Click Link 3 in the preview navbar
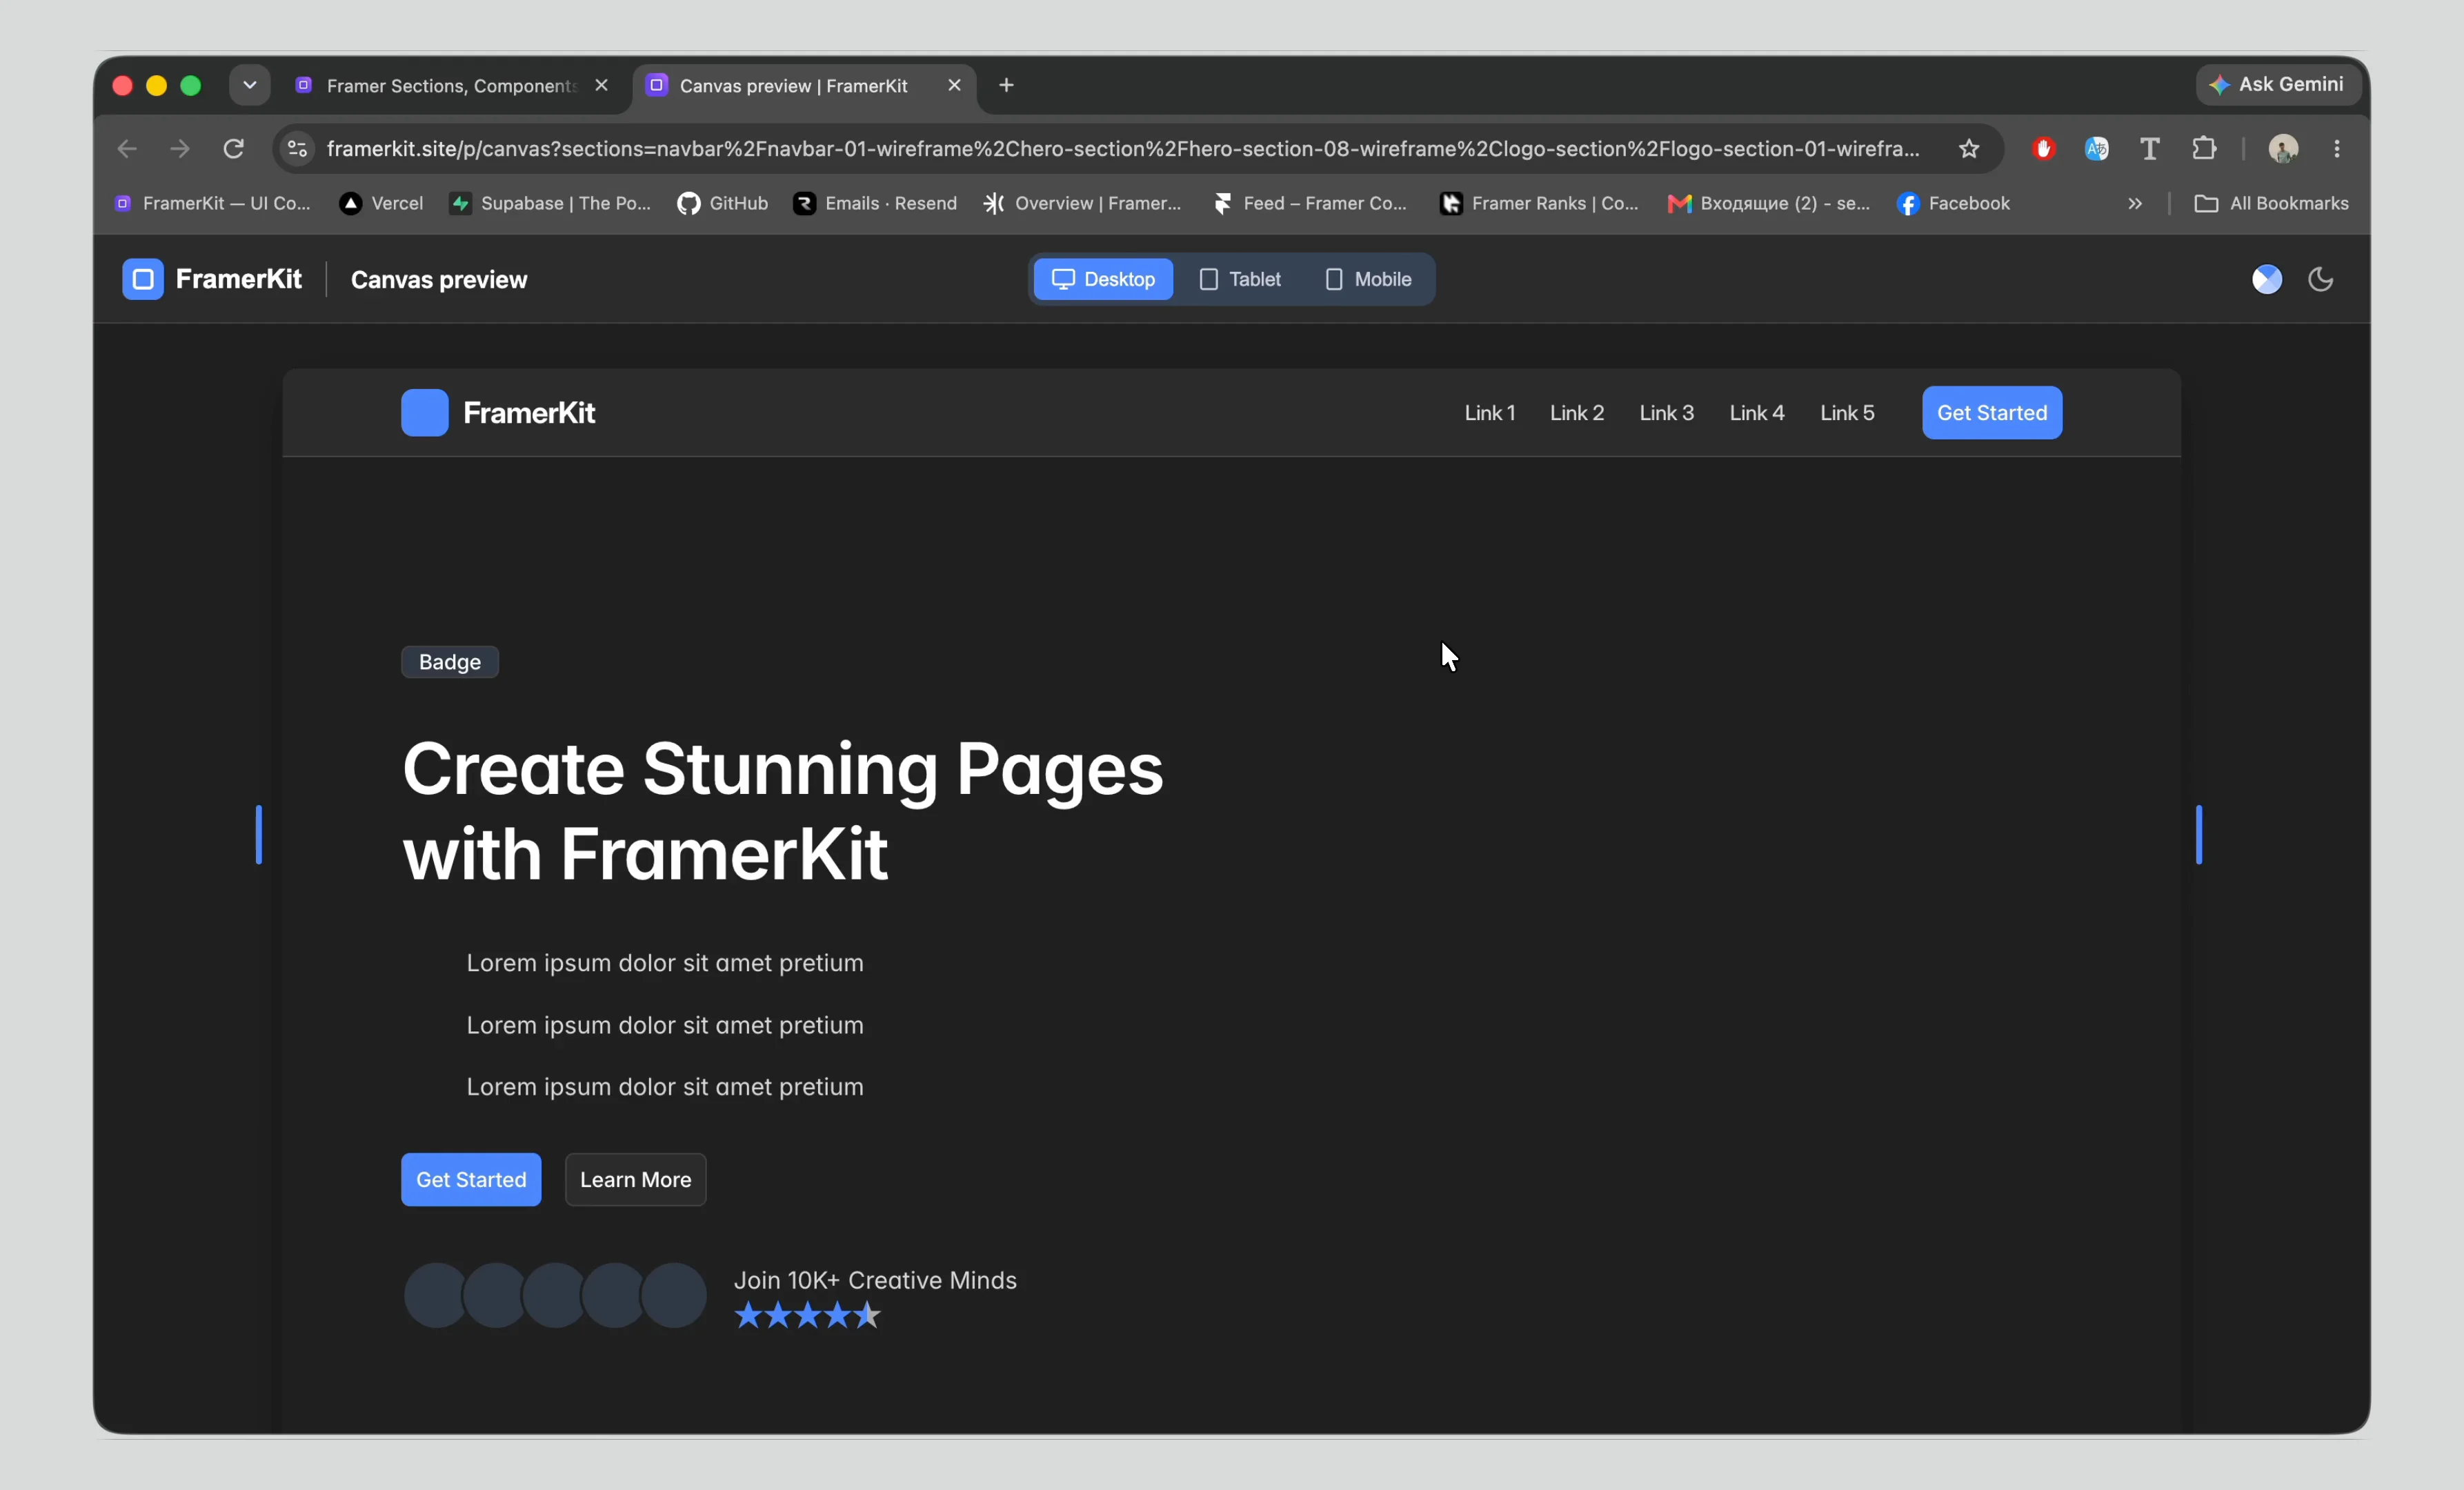Viewport: 2464px width, 1490px height. pos(1666,413)
